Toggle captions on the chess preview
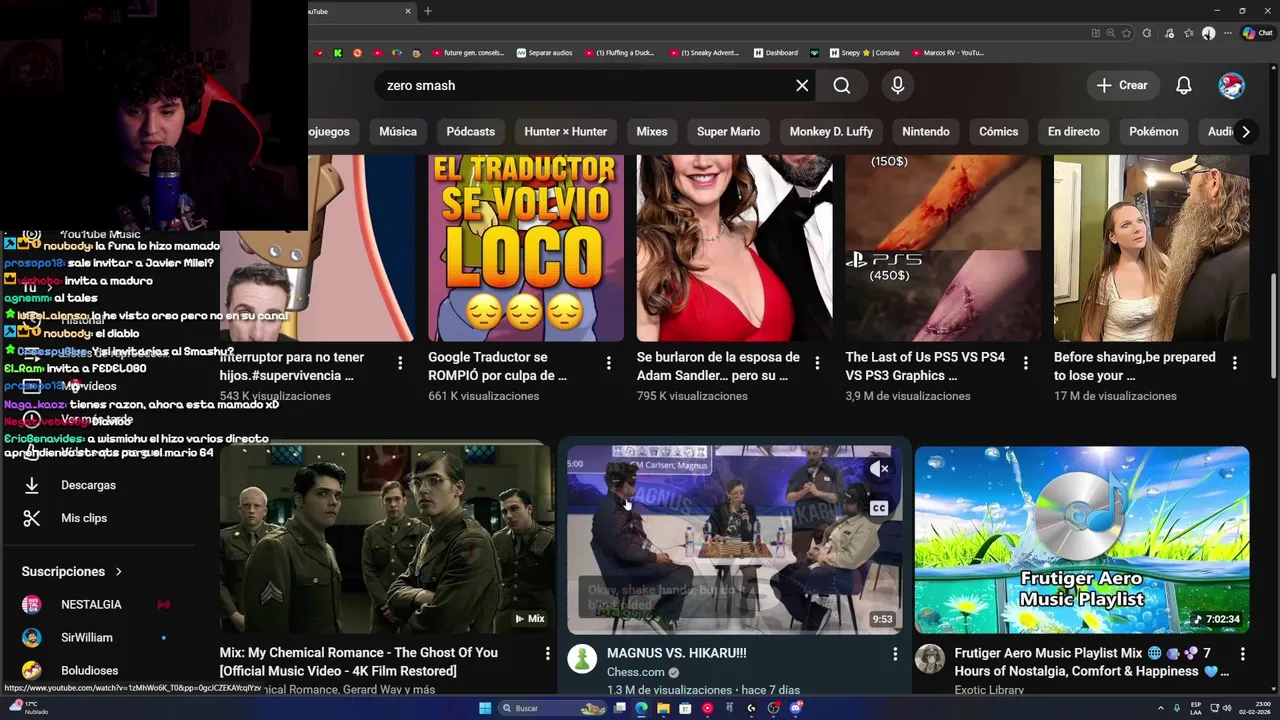1280x720 pixels. (879, 508)
